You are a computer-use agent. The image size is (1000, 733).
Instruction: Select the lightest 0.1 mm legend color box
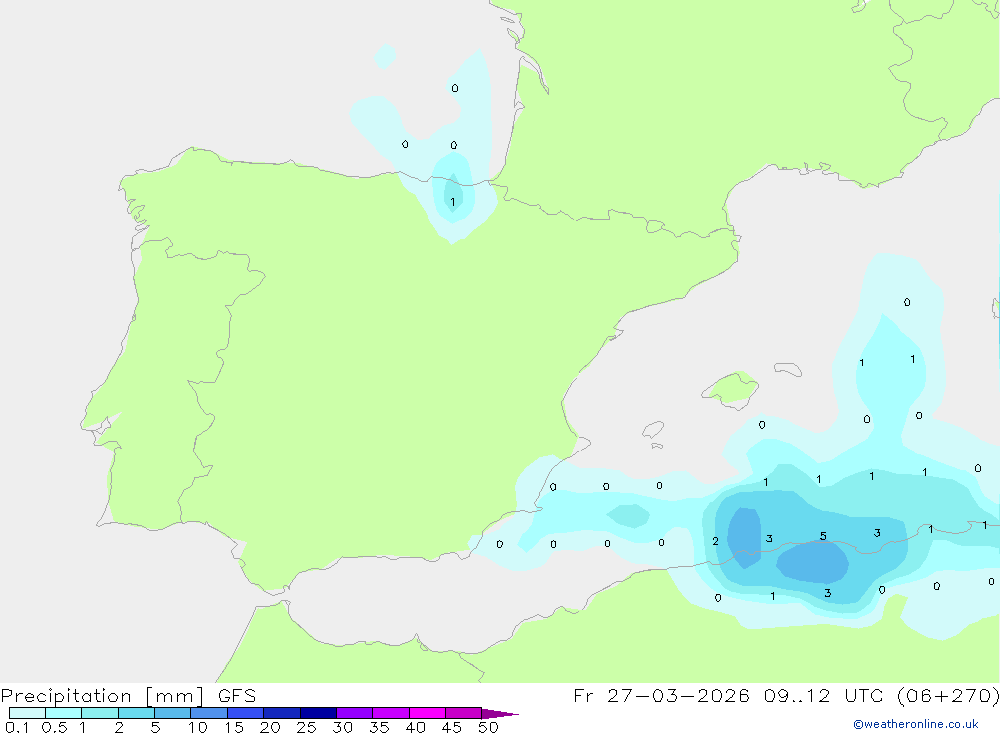[x=27, y=713]
